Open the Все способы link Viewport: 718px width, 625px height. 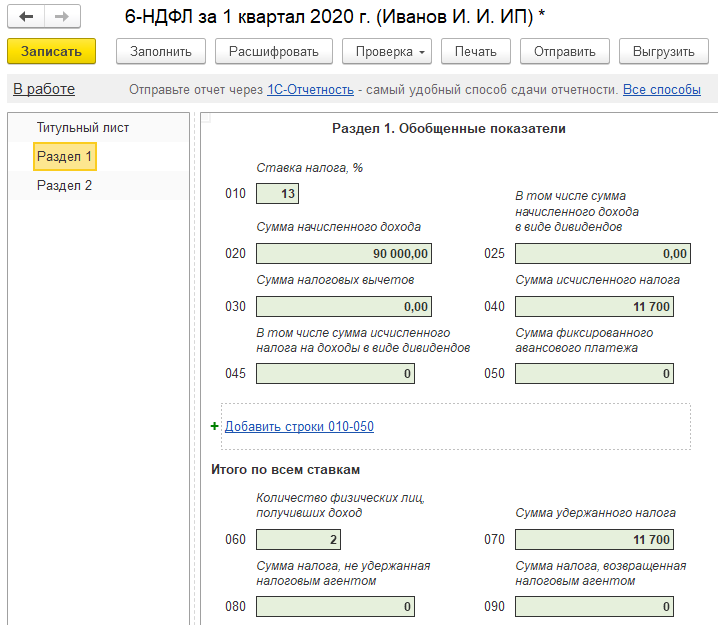661,90
